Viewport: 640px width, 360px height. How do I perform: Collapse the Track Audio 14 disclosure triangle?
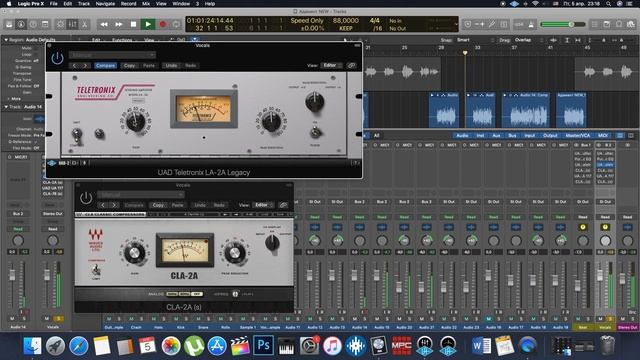click(6, 107)
